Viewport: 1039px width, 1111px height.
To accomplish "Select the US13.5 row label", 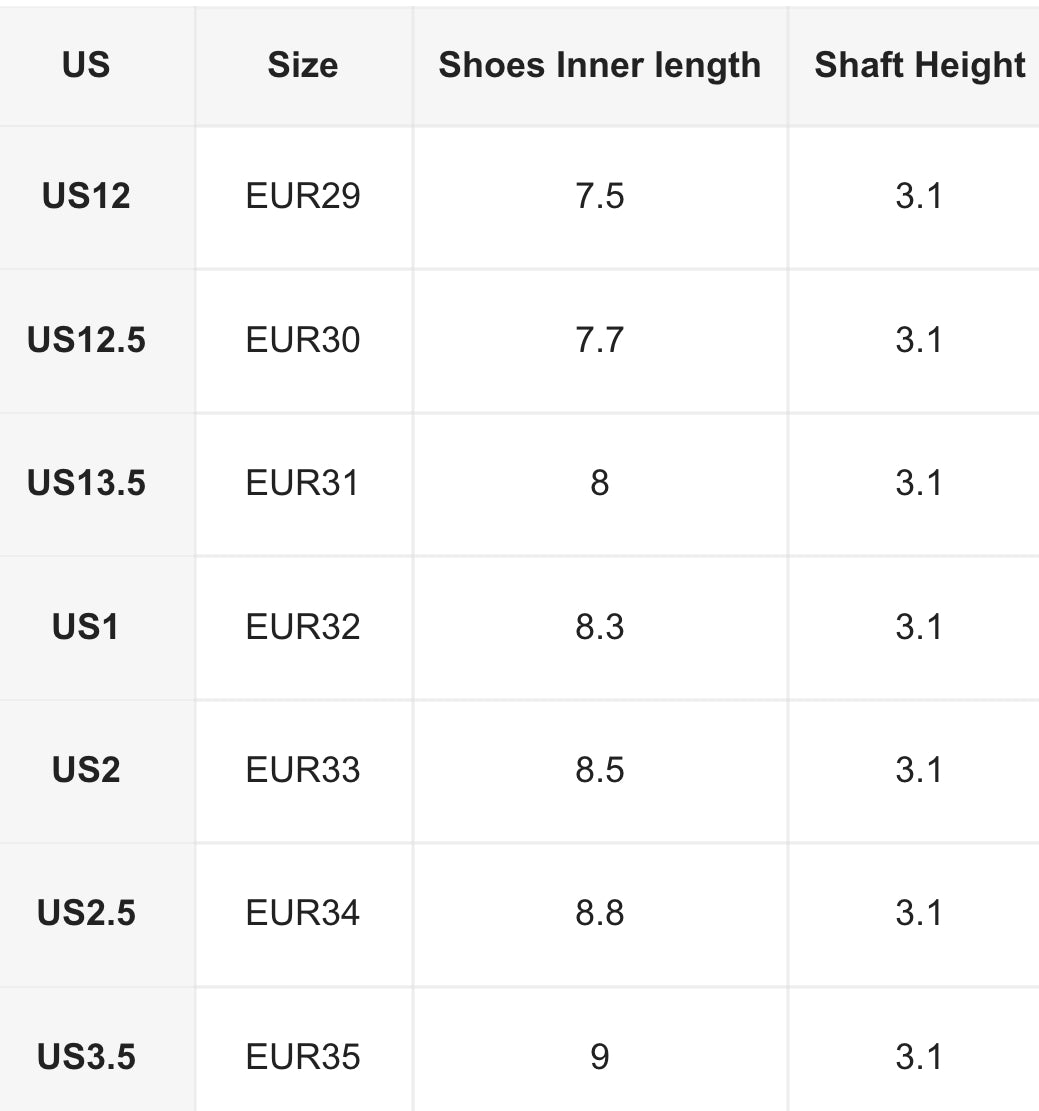I will click(x=86, y=483).
